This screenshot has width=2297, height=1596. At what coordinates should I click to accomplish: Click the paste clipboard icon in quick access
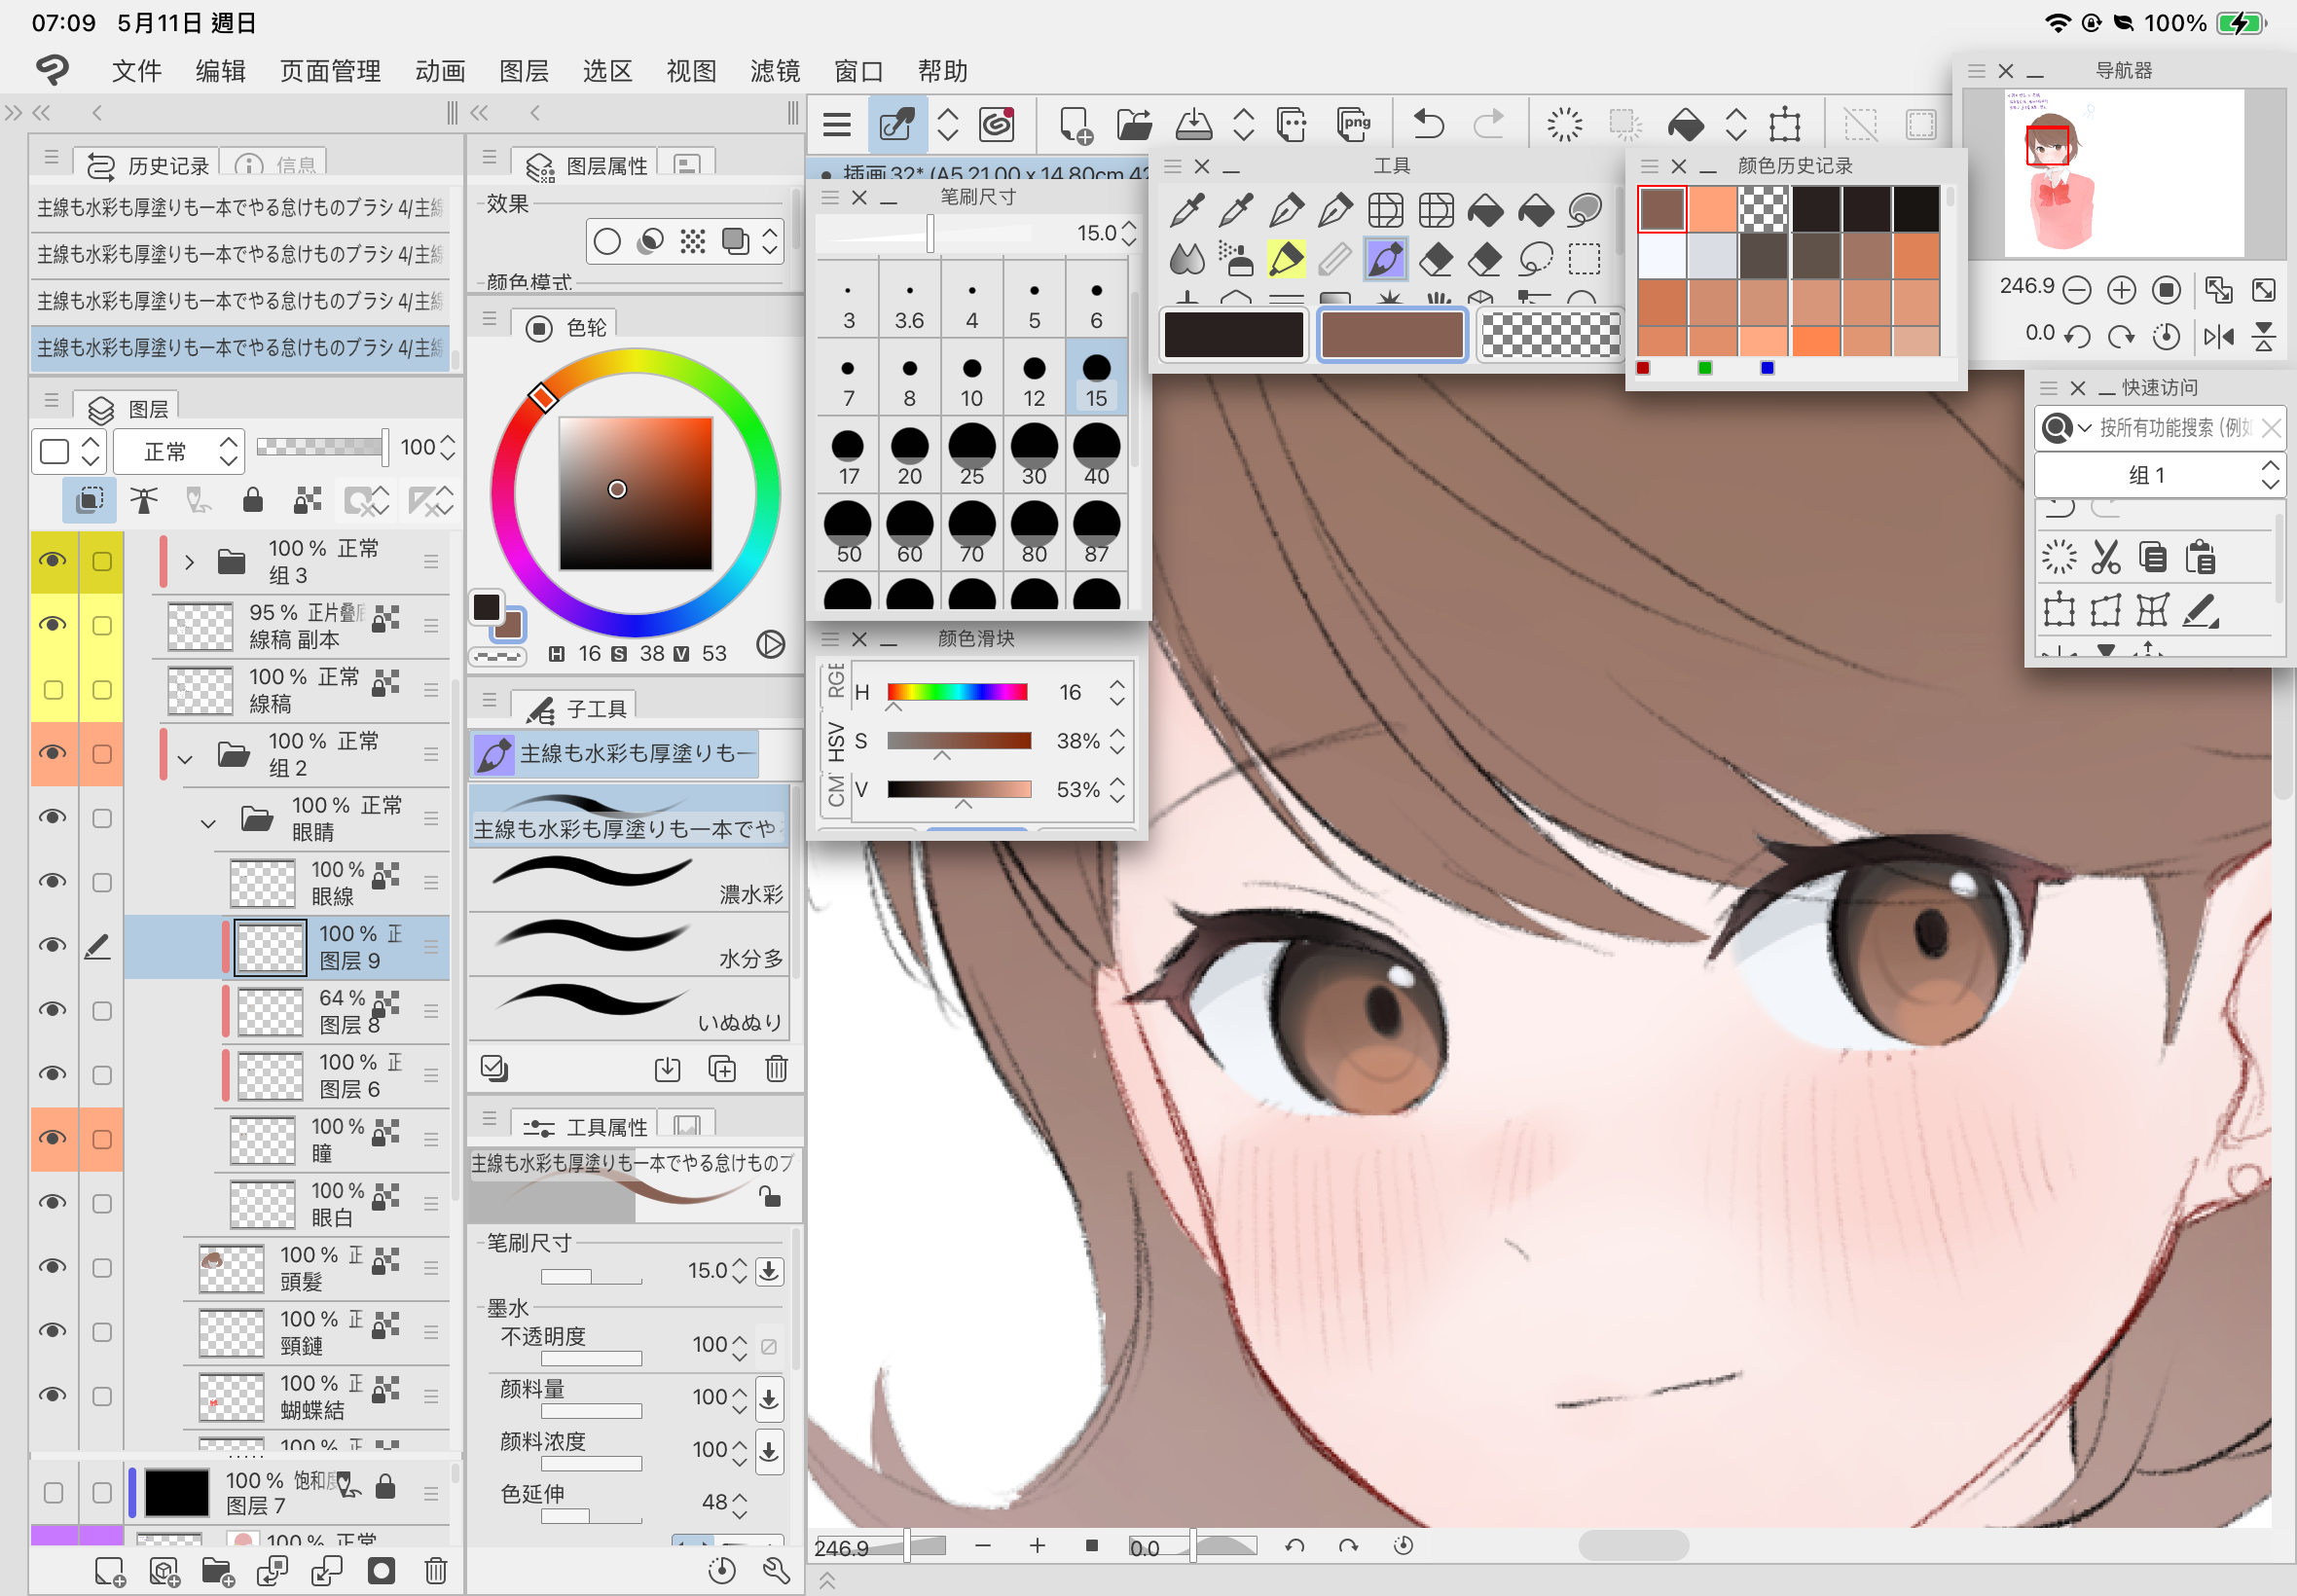pyautogui.click(x=2200, y=557)
